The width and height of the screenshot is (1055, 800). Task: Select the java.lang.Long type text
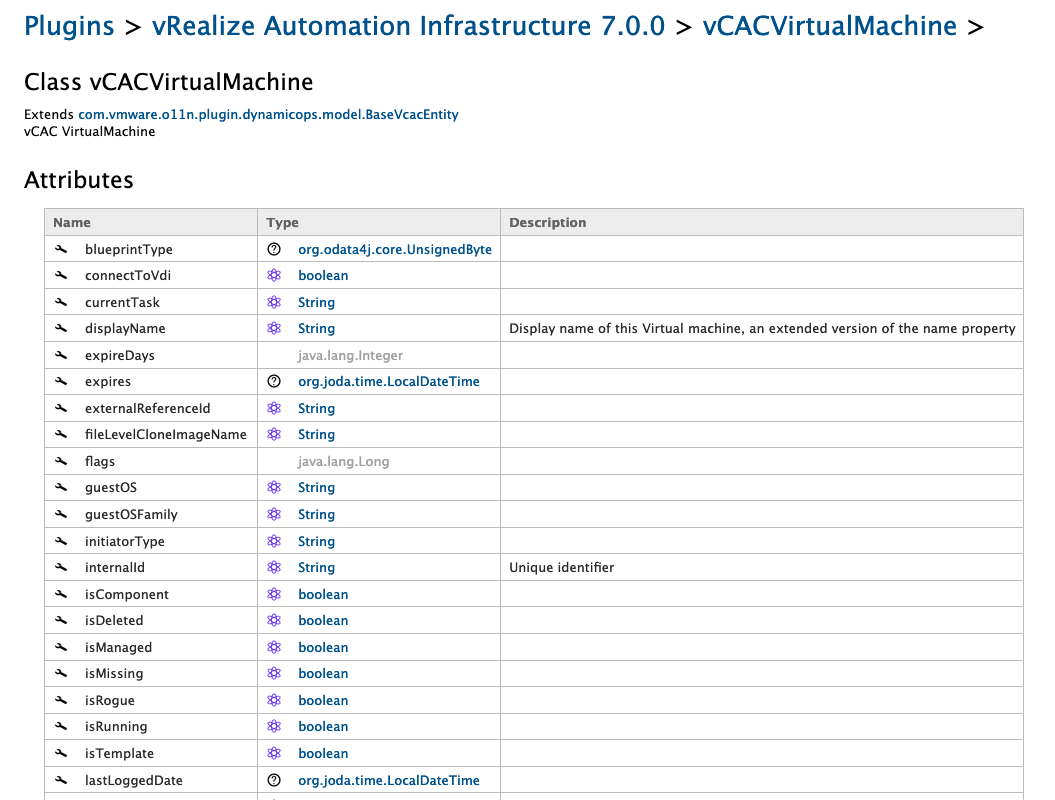344,462
